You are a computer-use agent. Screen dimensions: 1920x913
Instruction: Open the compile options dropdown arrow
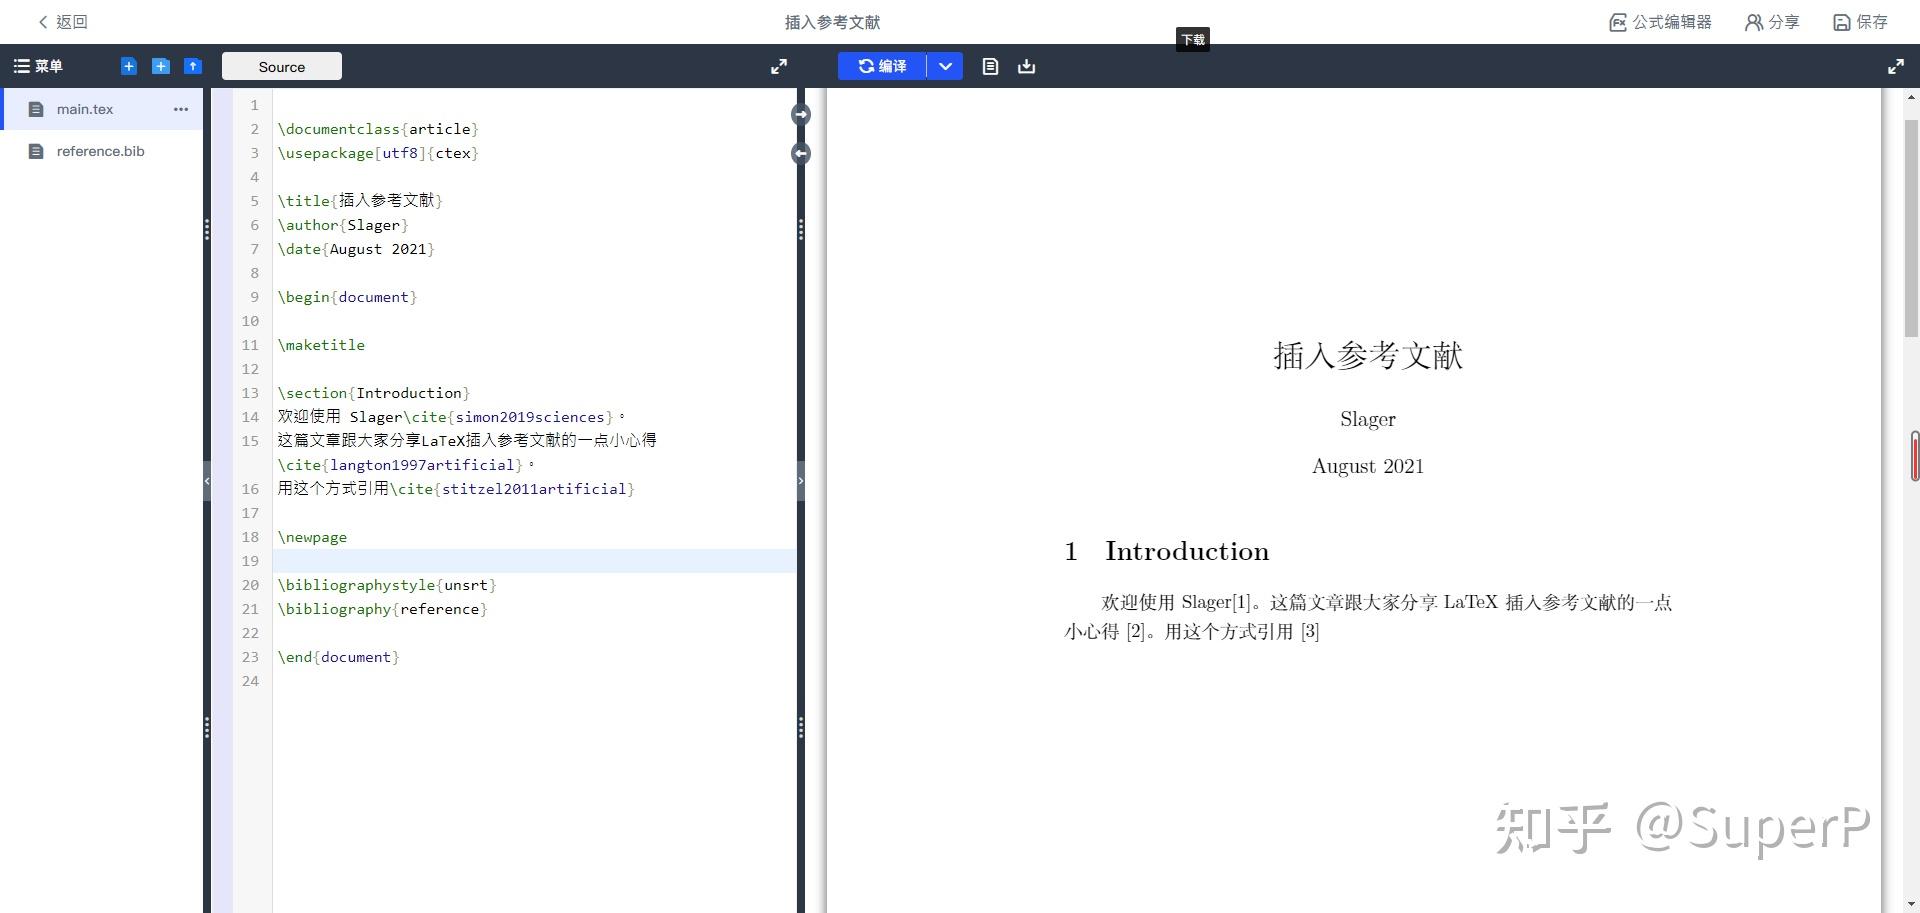(x=945, y=67)
